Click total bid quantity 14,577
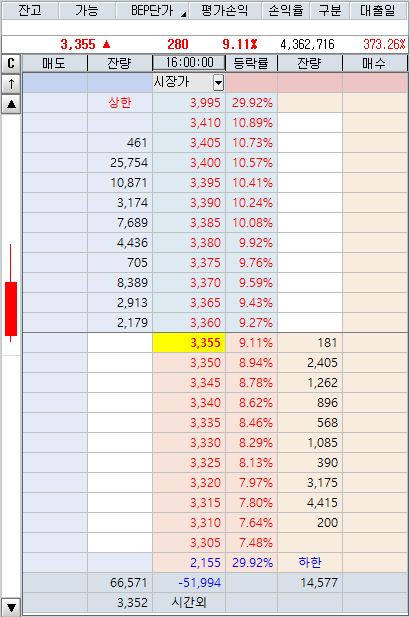The image size is (410, 617). 310,582
